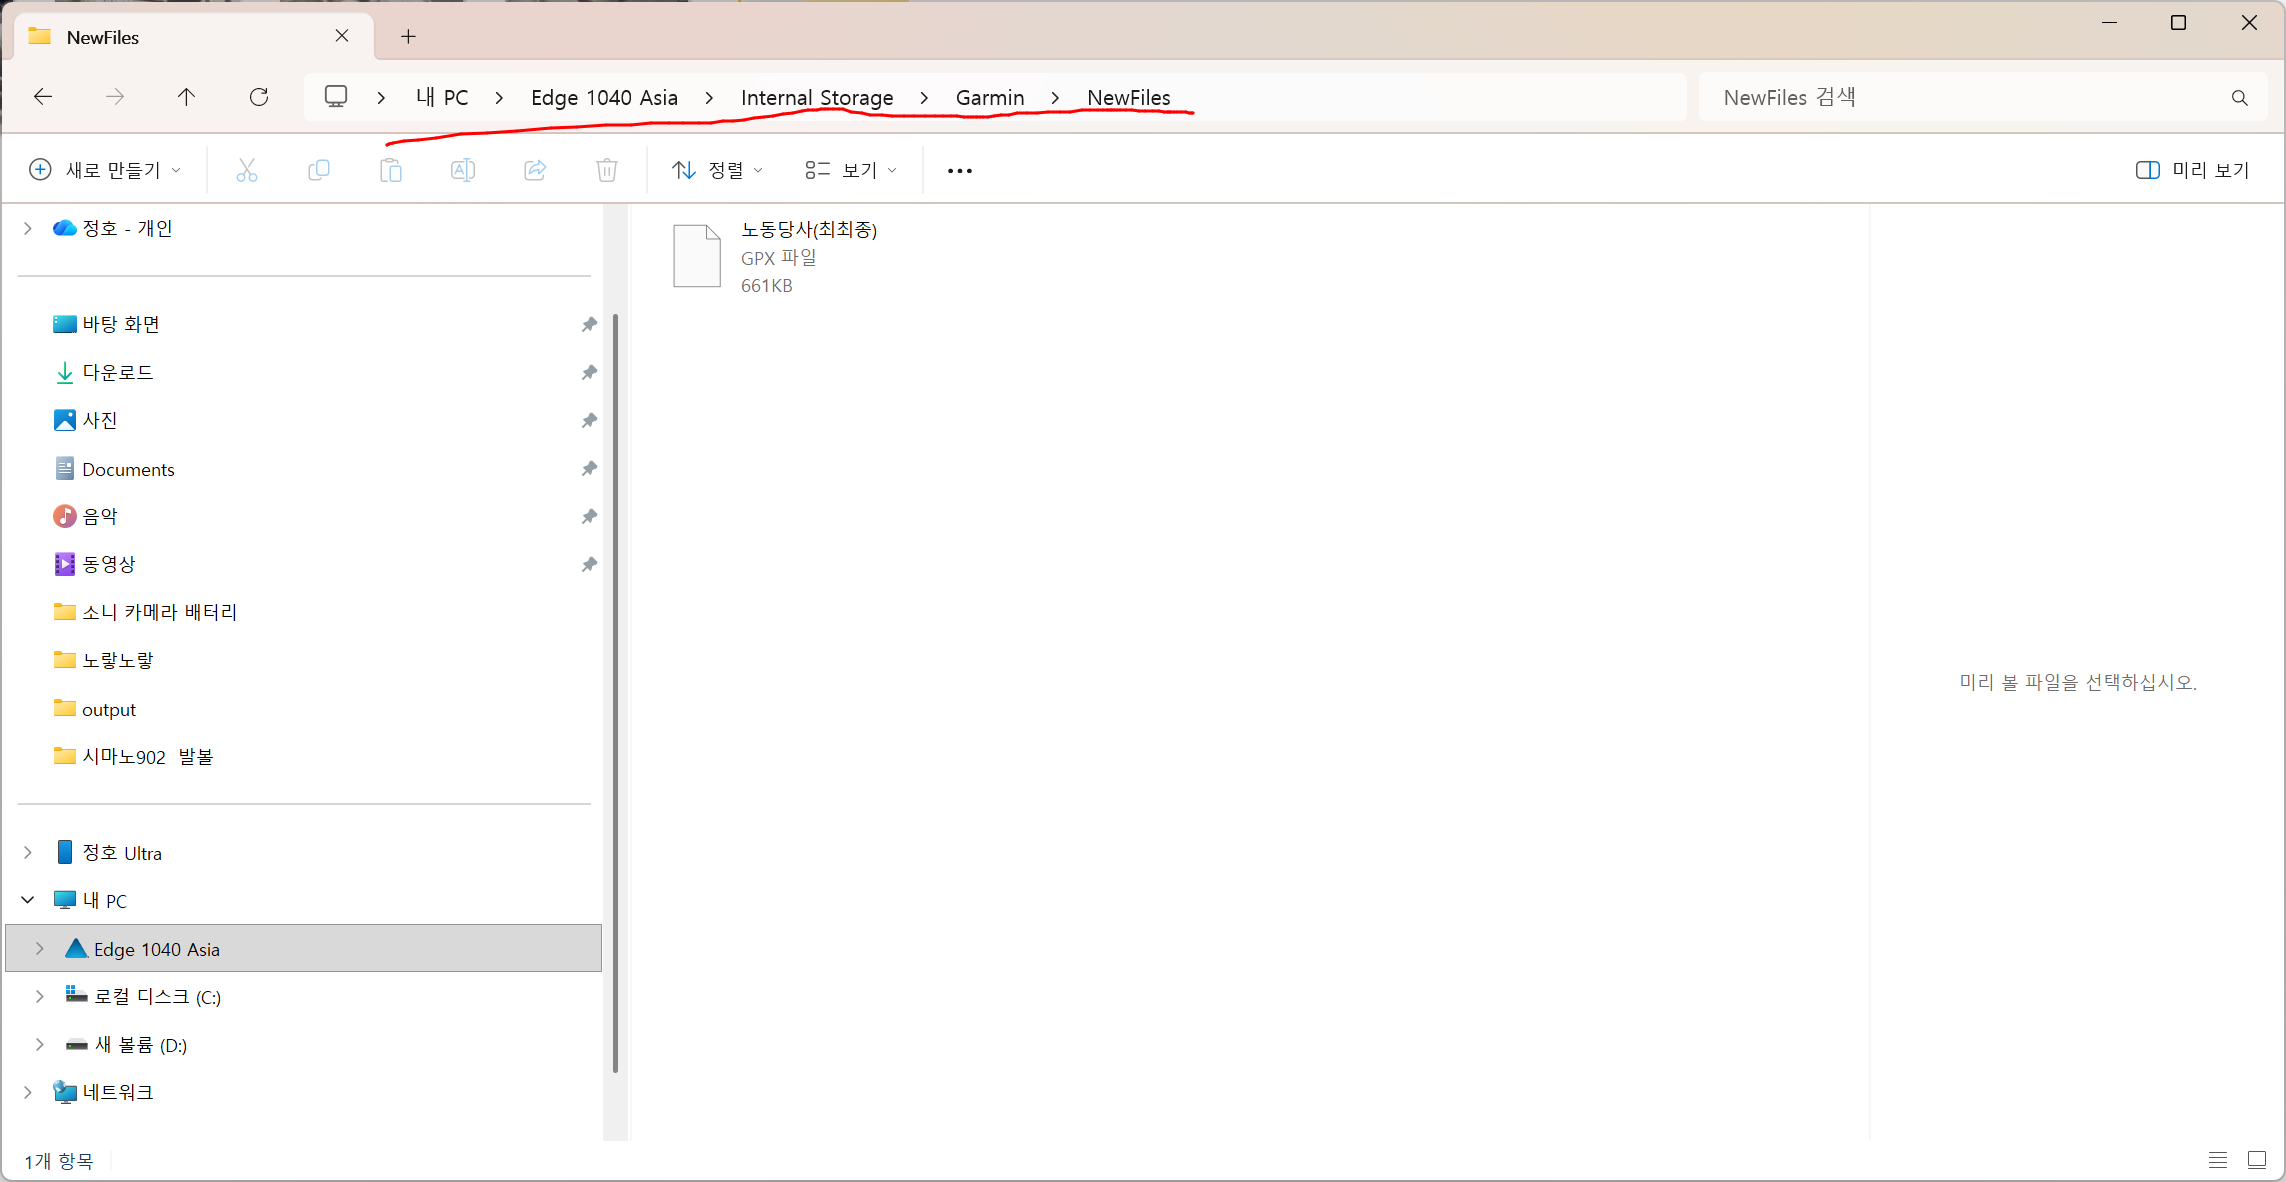
Task: Expand the 네트워크 tree node
Action: tap(28, 1092)
